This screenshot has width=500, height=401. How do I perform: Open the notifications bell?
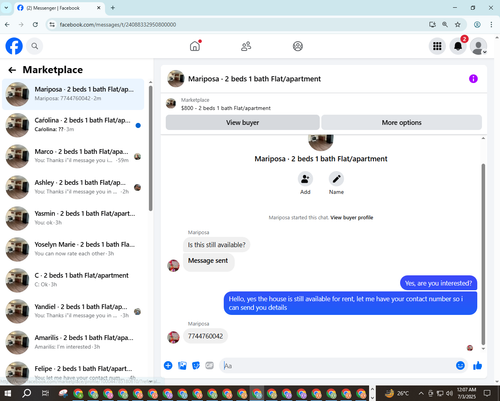(x=458, y=46)
